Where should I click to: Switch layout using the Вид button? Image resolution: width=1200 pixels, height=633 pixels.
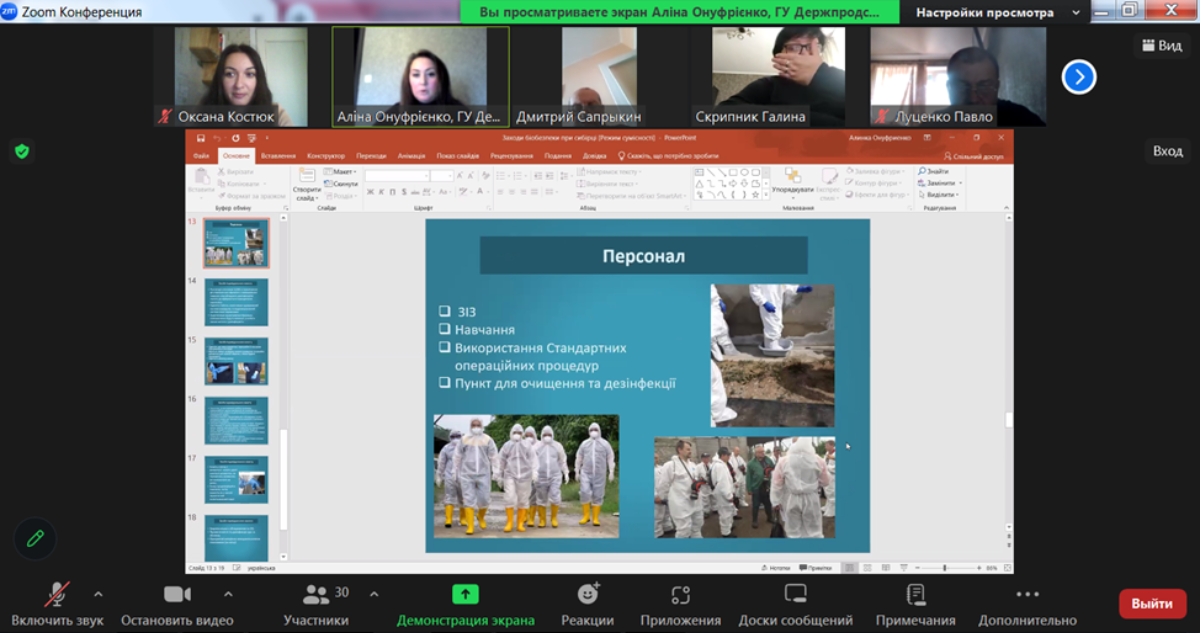1160,45
